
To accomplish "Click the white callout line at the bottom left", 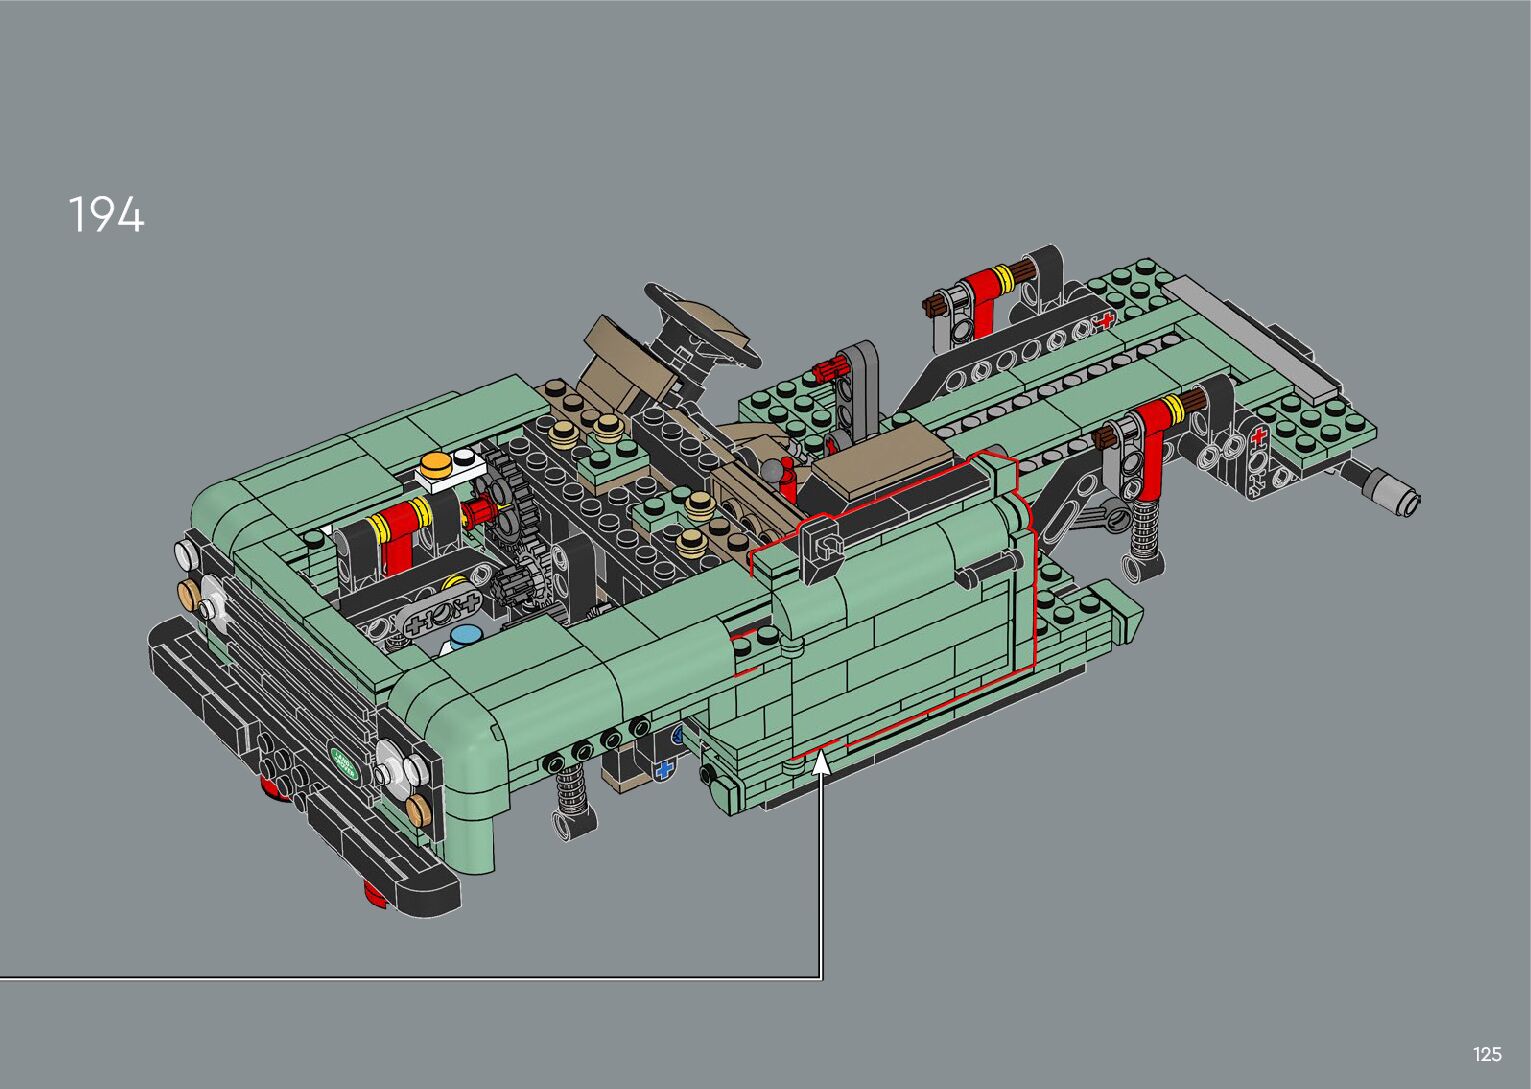I will pyautogui.click(x=400, y=977).
